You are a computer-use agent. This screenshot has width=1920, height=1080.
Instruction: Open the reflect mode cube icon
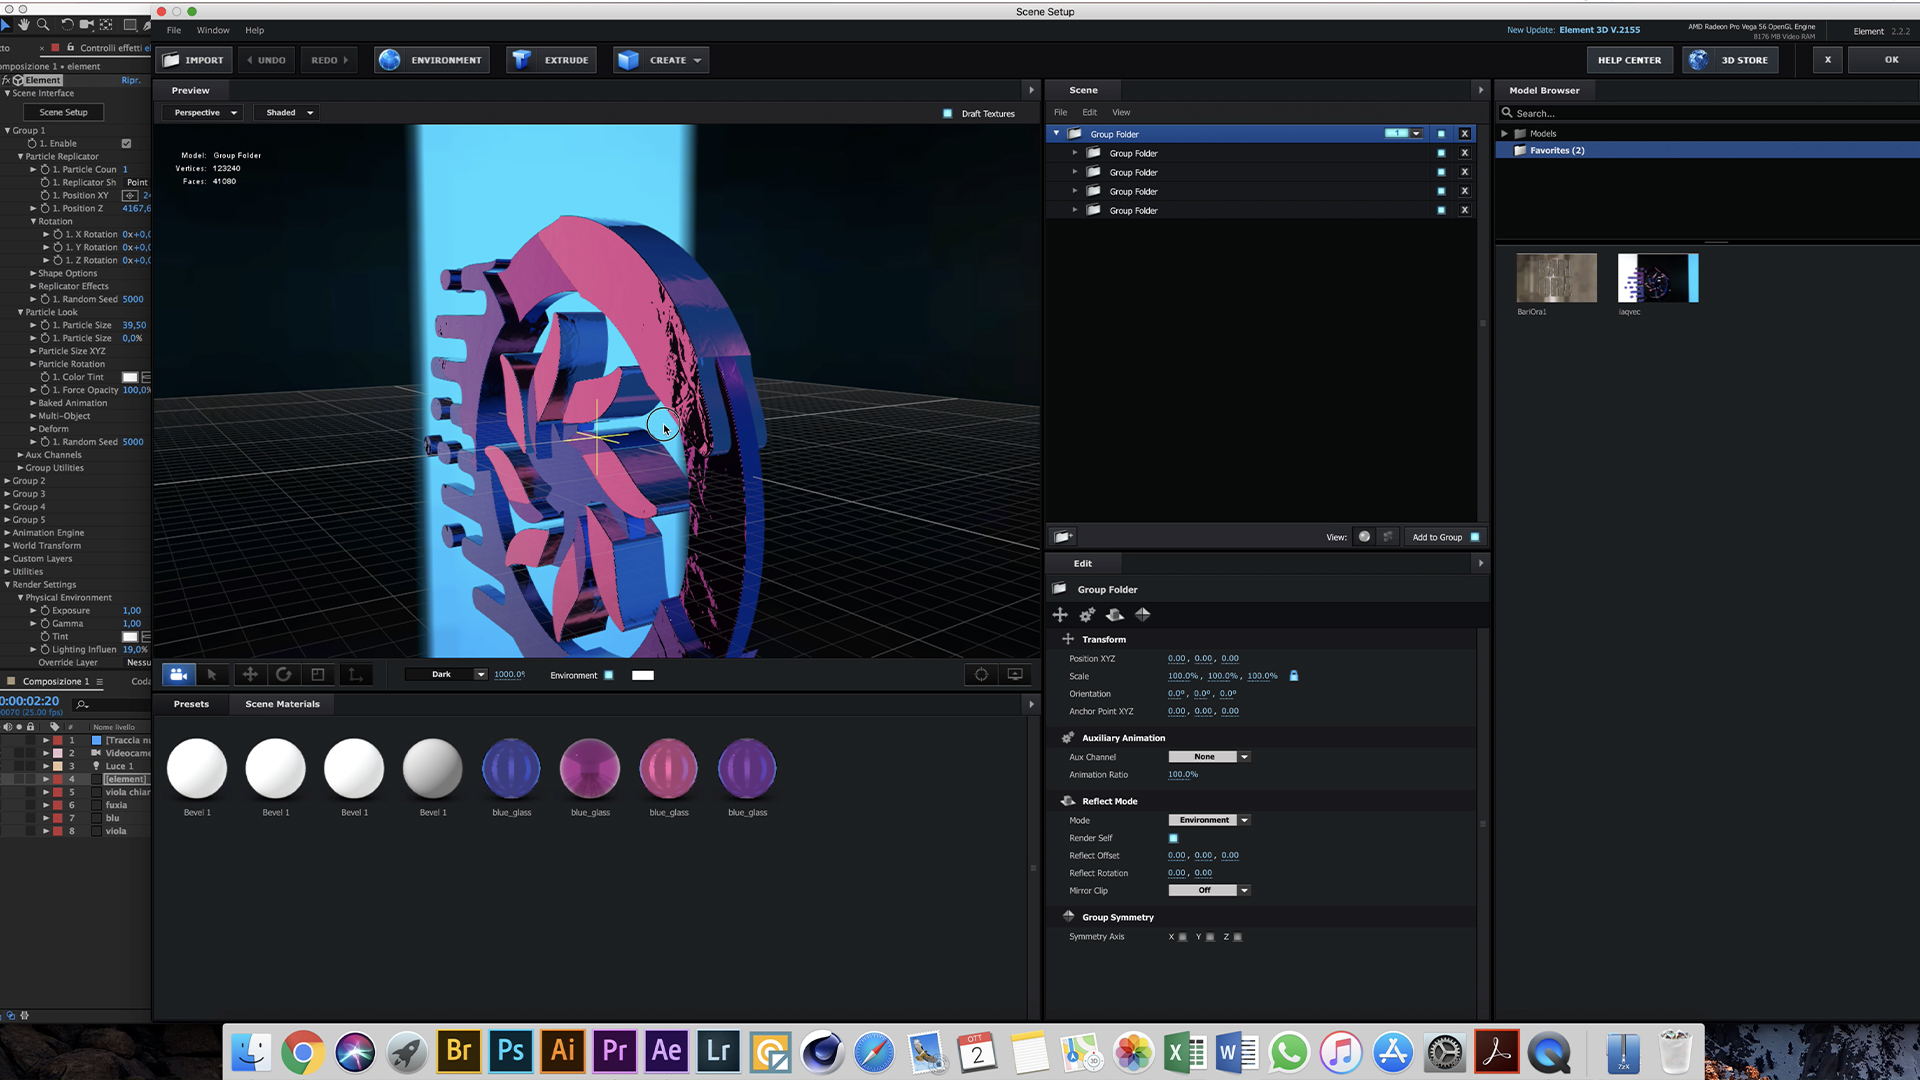[x=1115, y=615]
